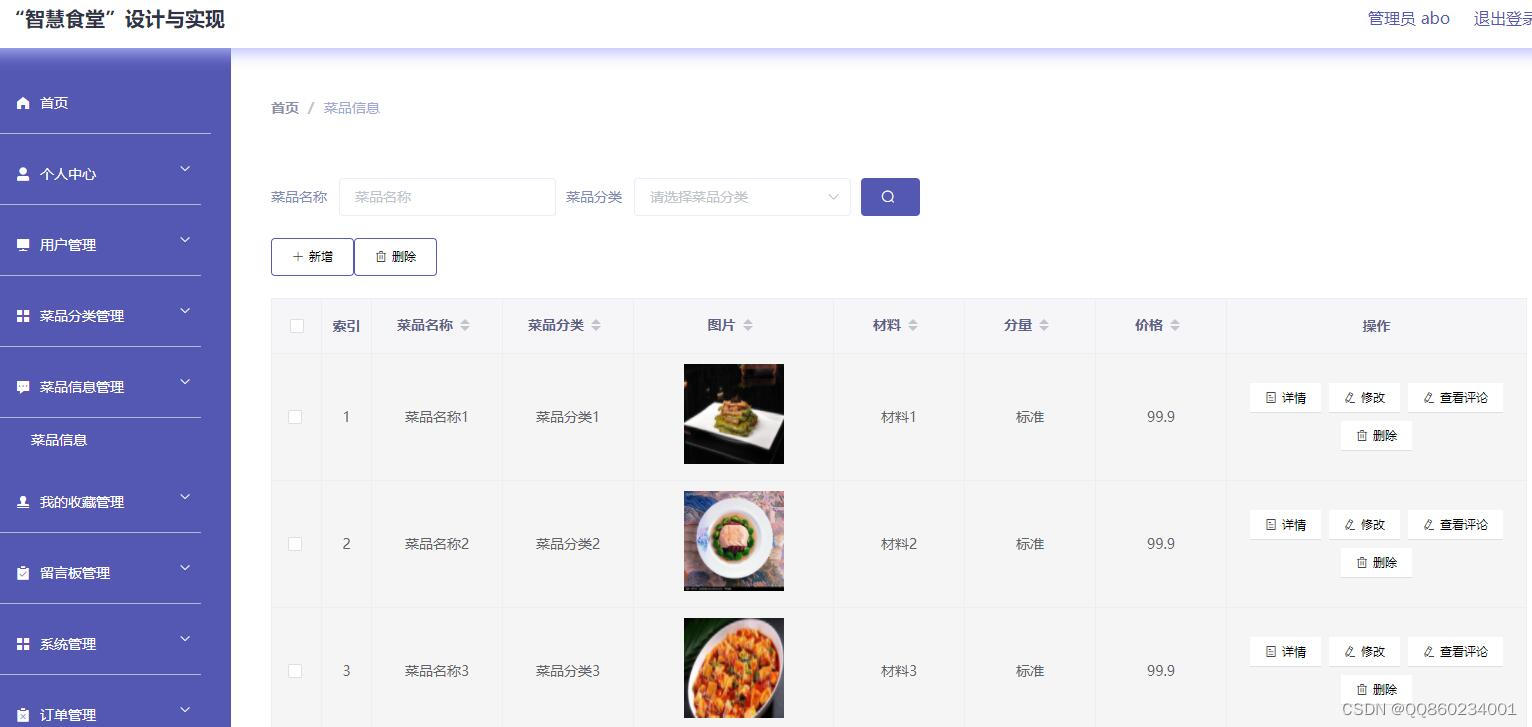The width and height of the screenshot is (1532, 727).
Task: Click 查看评论 on row 1
Action: [1455, 397]
